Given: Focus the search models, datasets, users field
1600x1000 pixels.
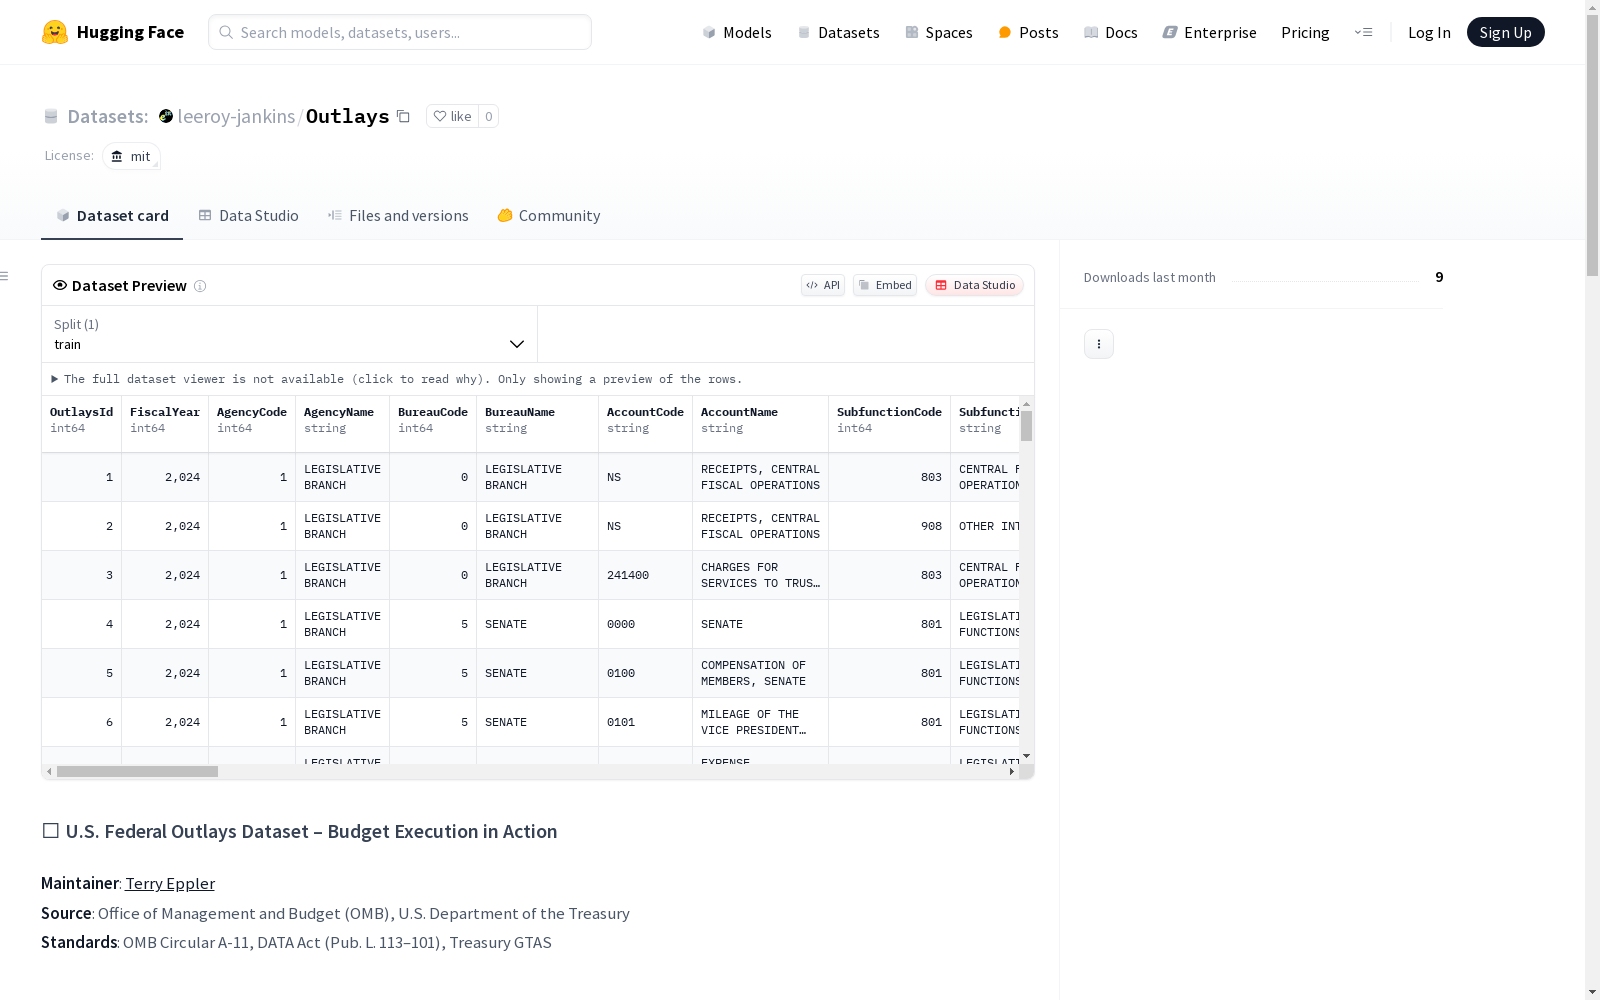Looking at the screenshot, I should pyautogui.click(x=400, y=32).
